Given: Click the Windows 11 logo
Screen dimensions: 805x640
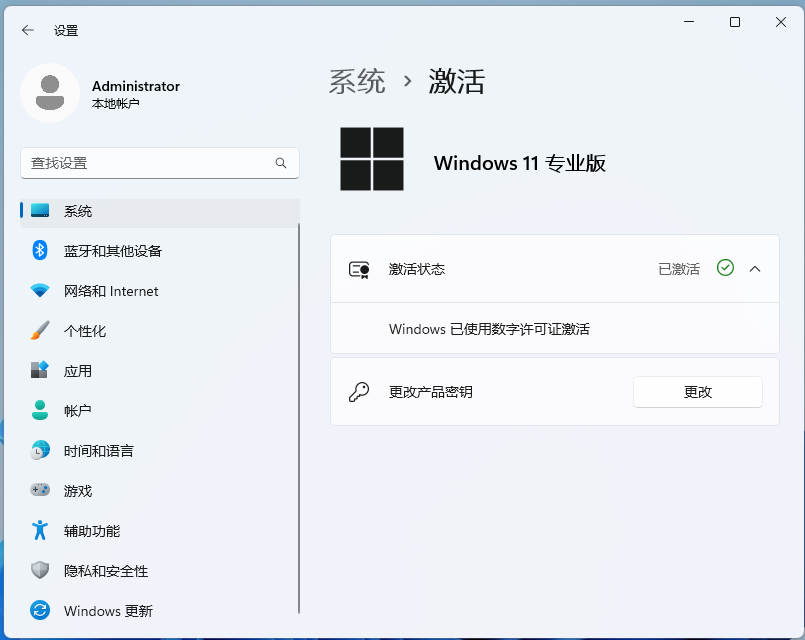Looking at the screenshot, I should 372,159.
